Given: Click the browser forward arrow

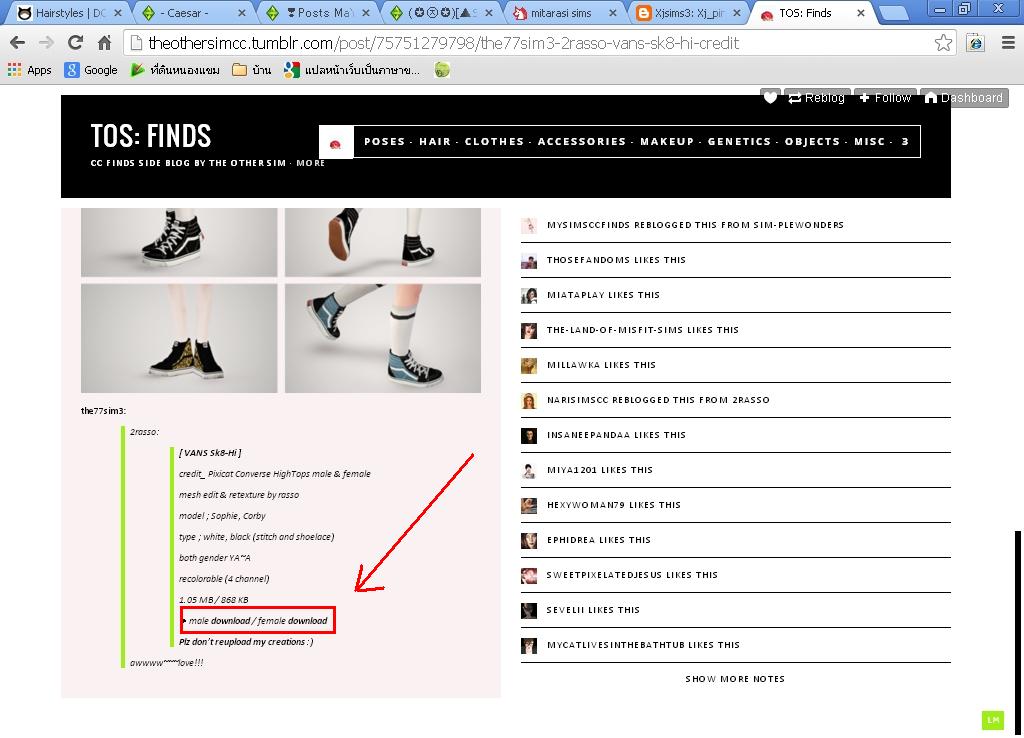Looking at the screenshot, I should click(46, 43).
